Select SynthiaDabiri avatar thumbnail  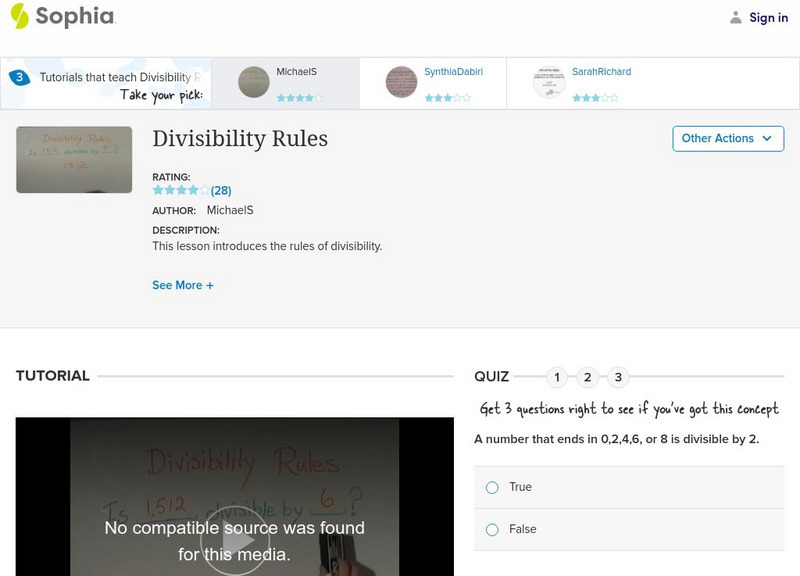click(x=401, y=82)
